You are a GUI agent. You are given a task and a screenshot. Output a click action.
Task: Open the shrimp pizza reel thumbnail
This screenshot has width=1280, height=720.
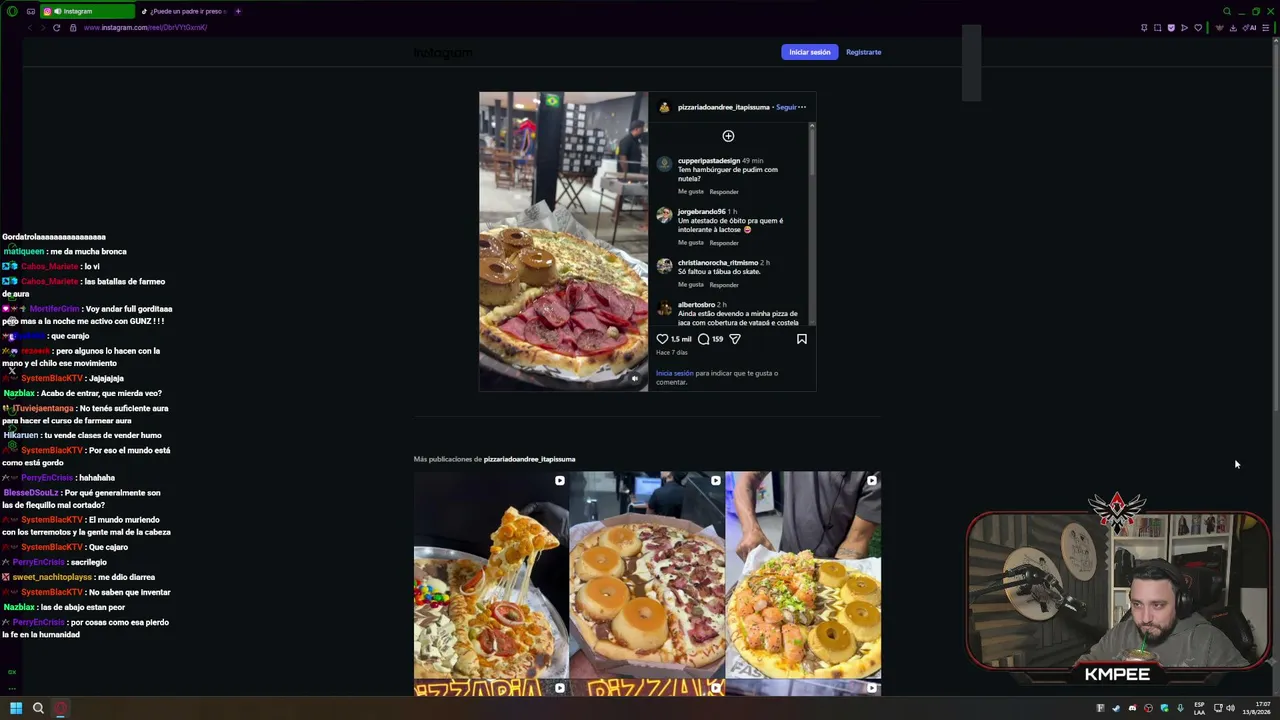tap(803, 575)
